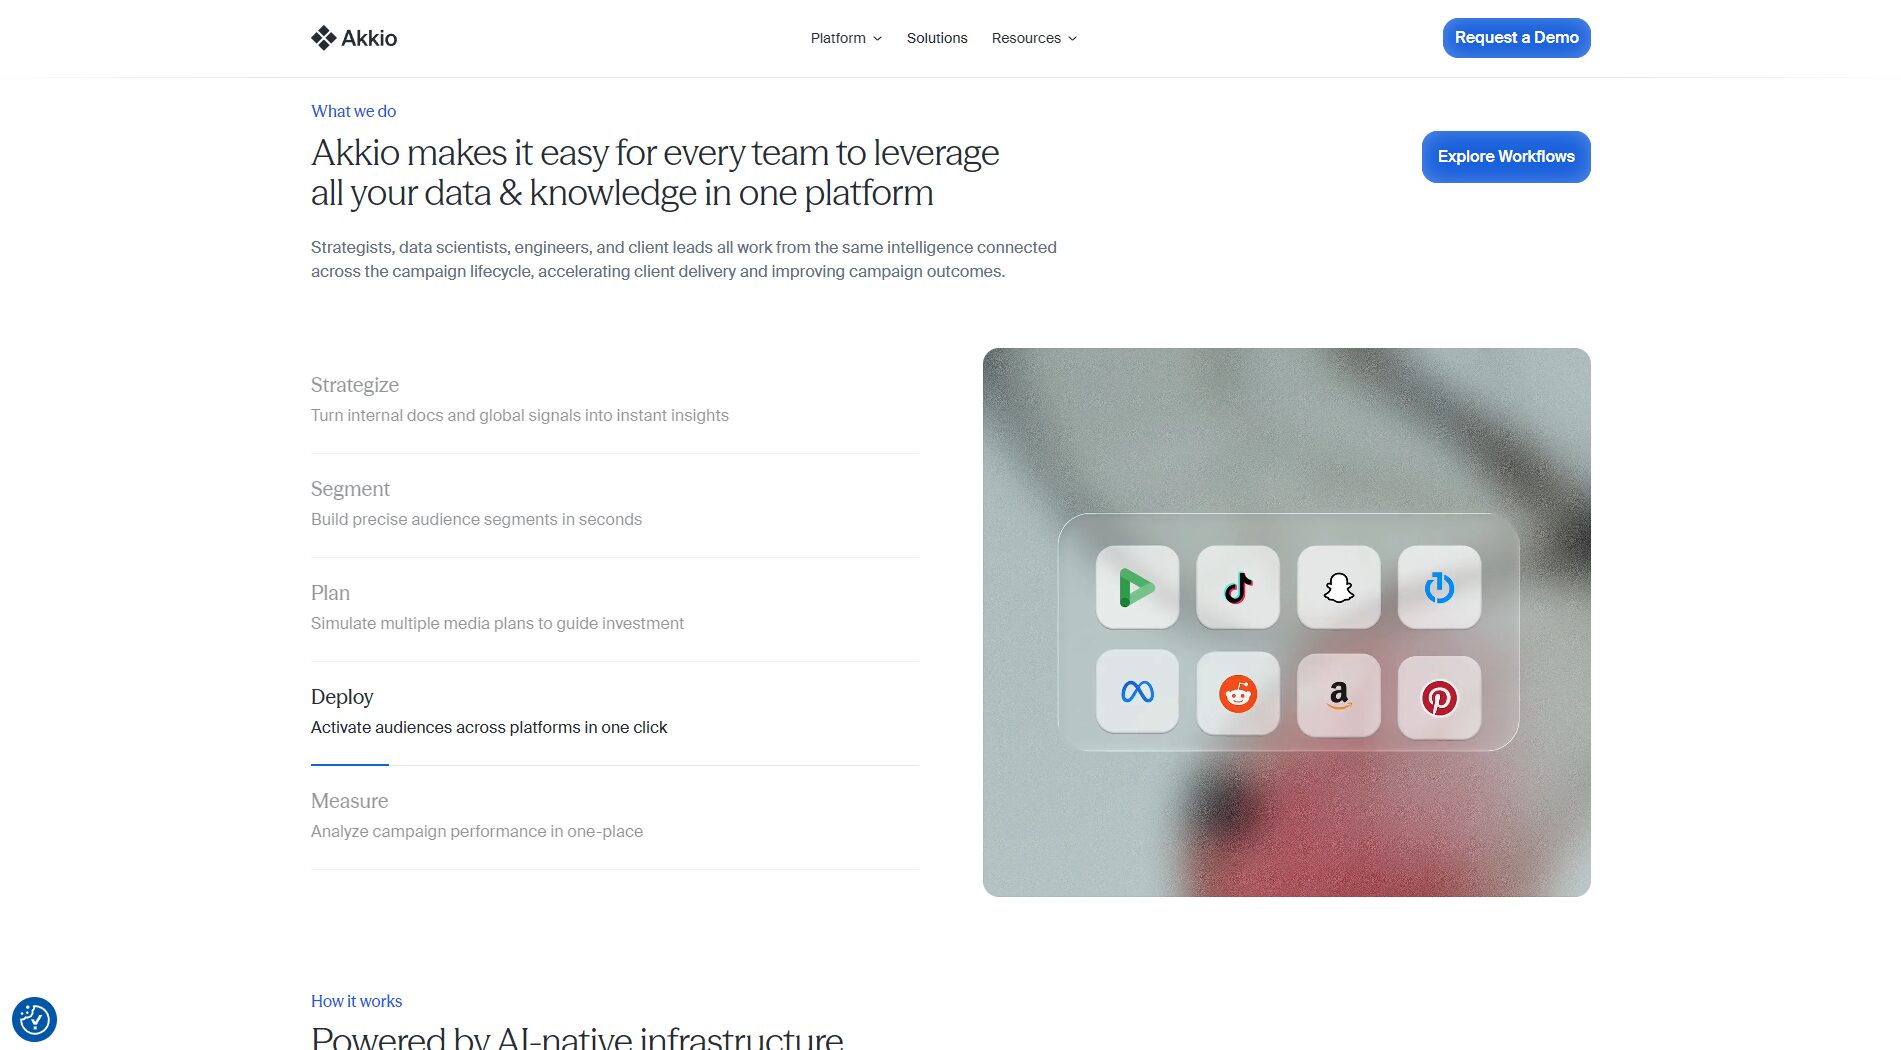Viewport: 1901px width, 1050px height.
Task: Expand the Platform dropdown menu
Action: pyautogui.click(x=846, y=38)
